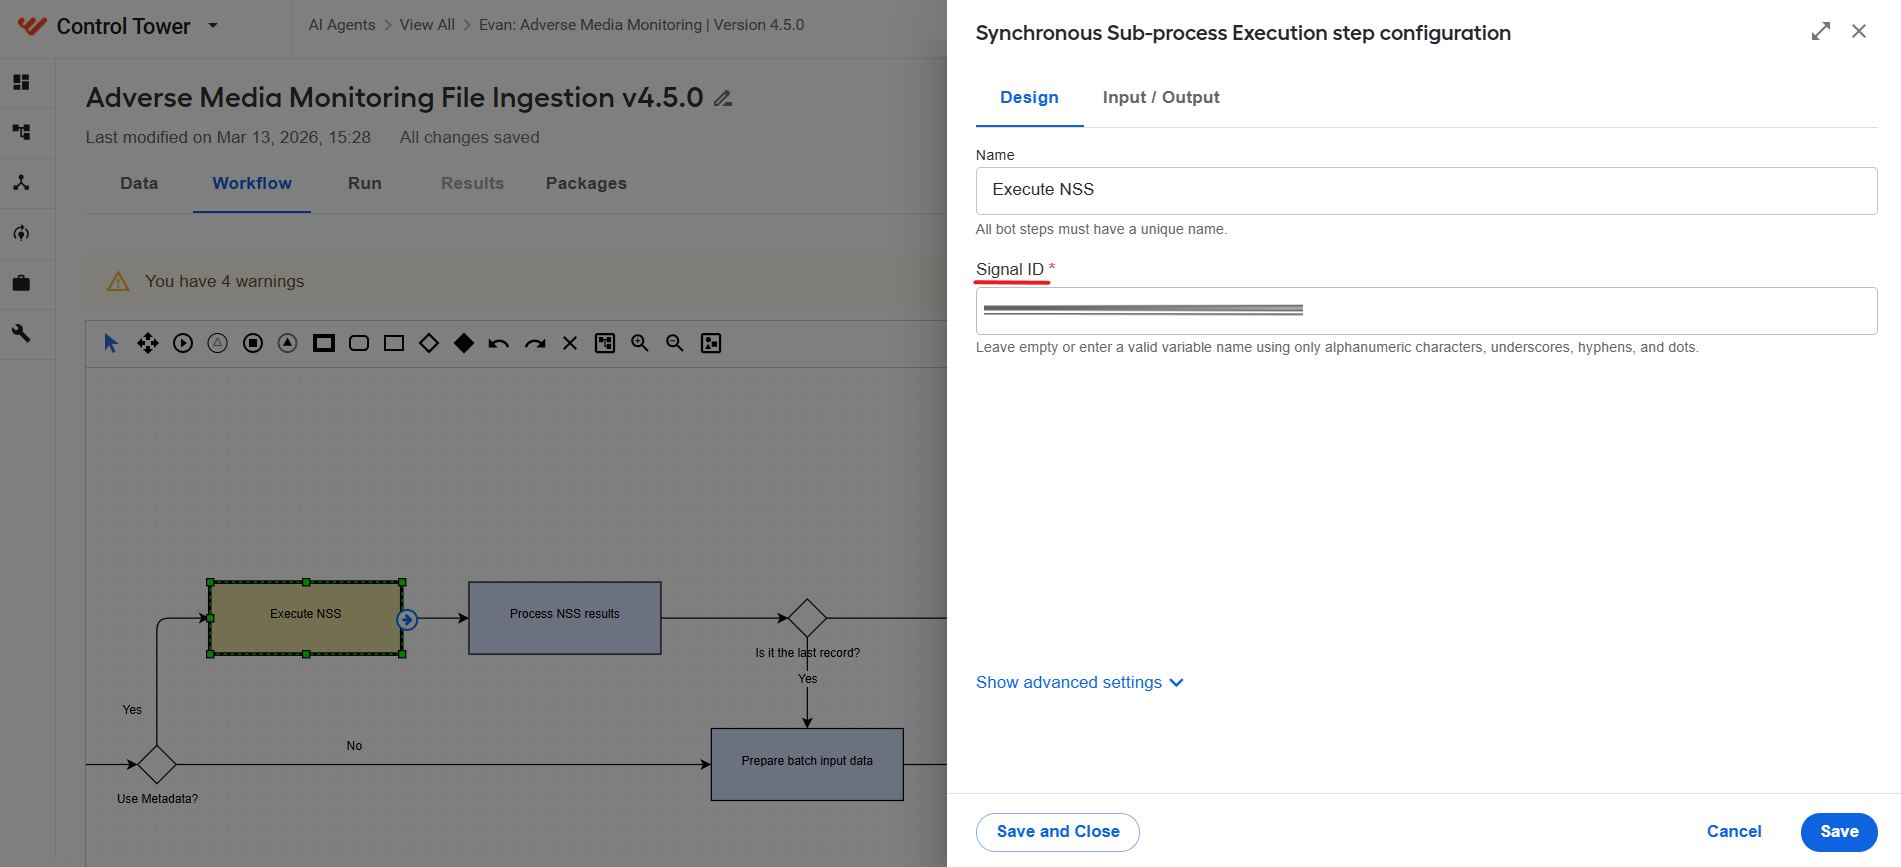Image resolution: width=1901 pixels, height=867 pixels.
Task: Add filled diamond gateway shape
Action: (464, 343)
